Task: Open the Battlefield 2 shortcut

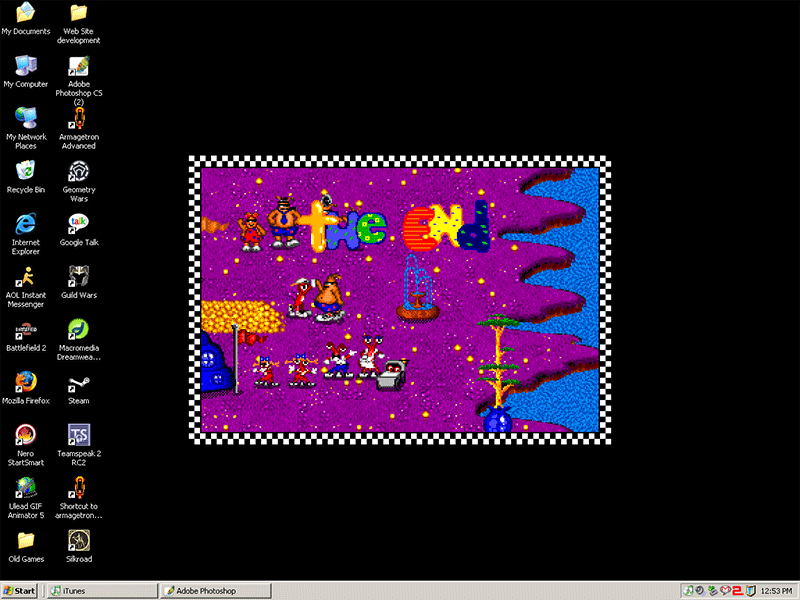Action: pos(26,330)
